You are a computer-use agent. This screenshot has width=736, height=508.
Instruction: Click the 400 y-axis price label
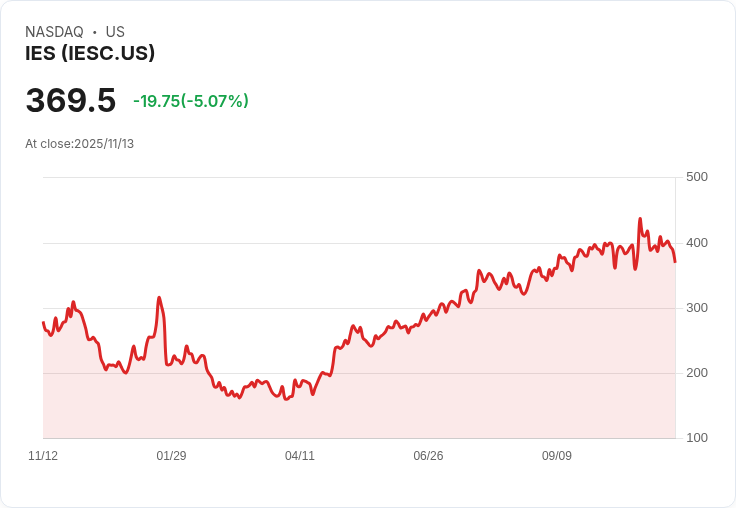[x=696, y=243]
